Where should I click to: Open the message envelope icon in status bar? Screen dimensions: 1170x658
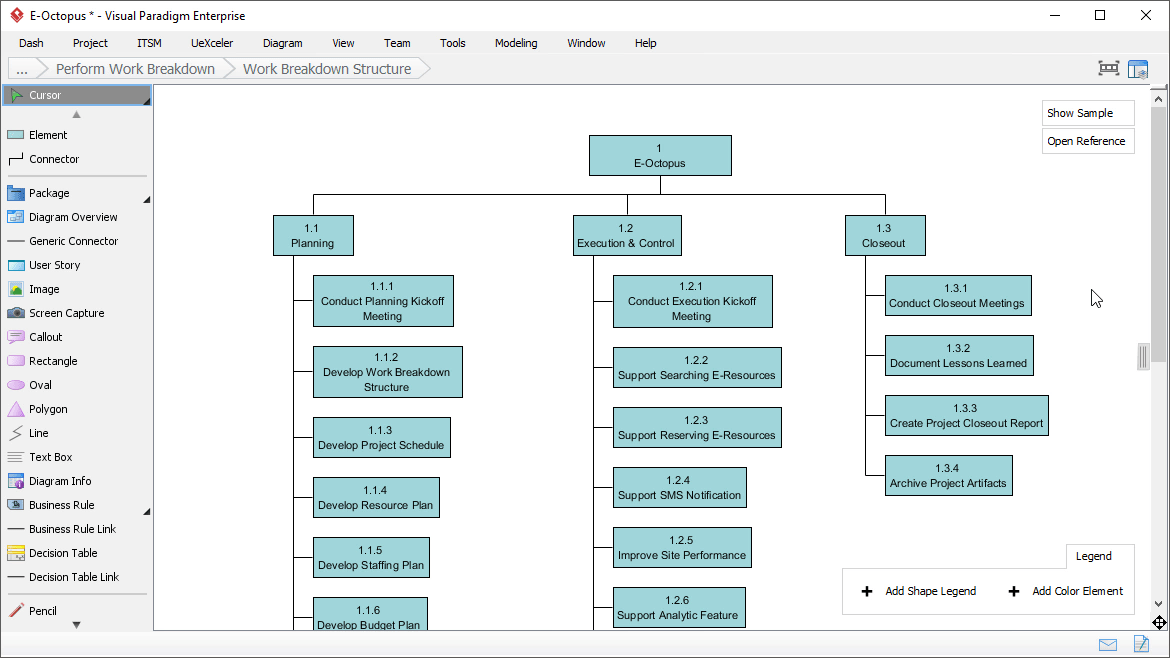coord(1108,645)
